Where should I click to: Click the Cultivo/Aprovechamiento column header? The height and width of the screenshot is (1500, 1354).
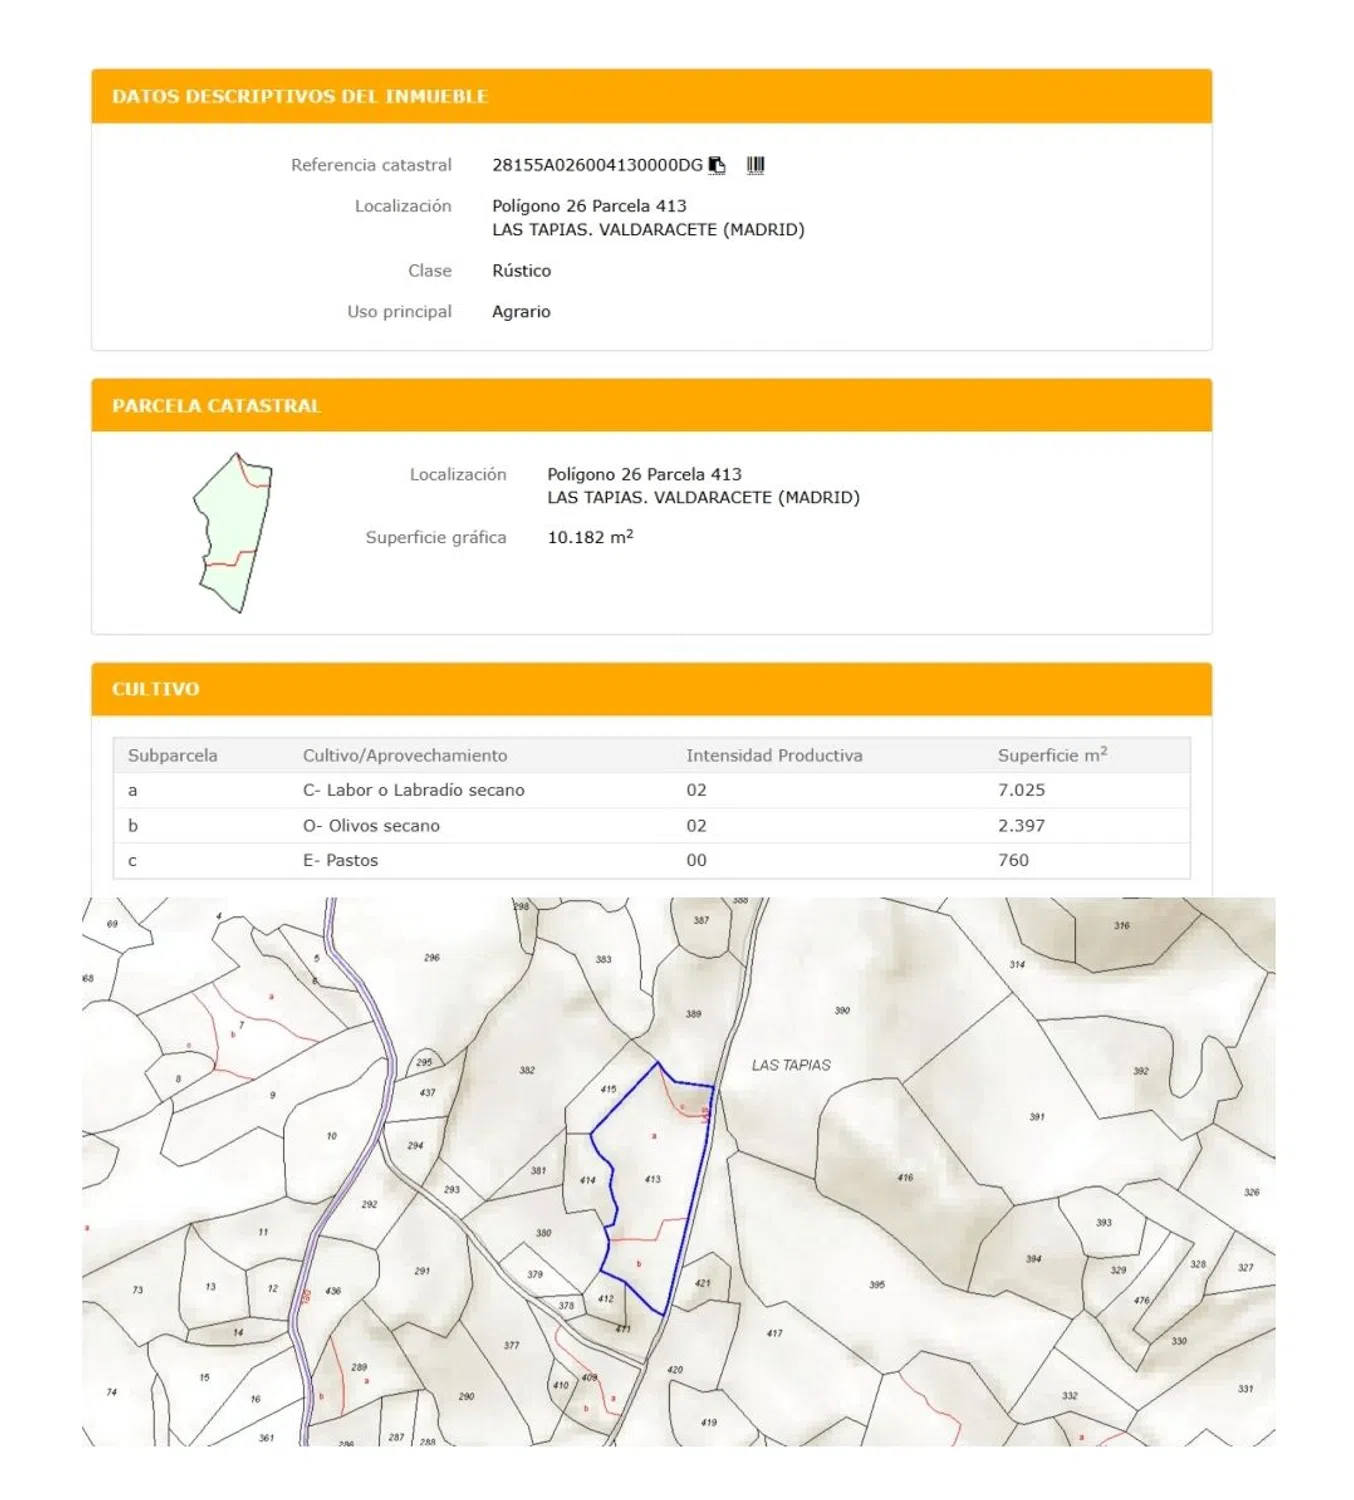click(405, 756)
